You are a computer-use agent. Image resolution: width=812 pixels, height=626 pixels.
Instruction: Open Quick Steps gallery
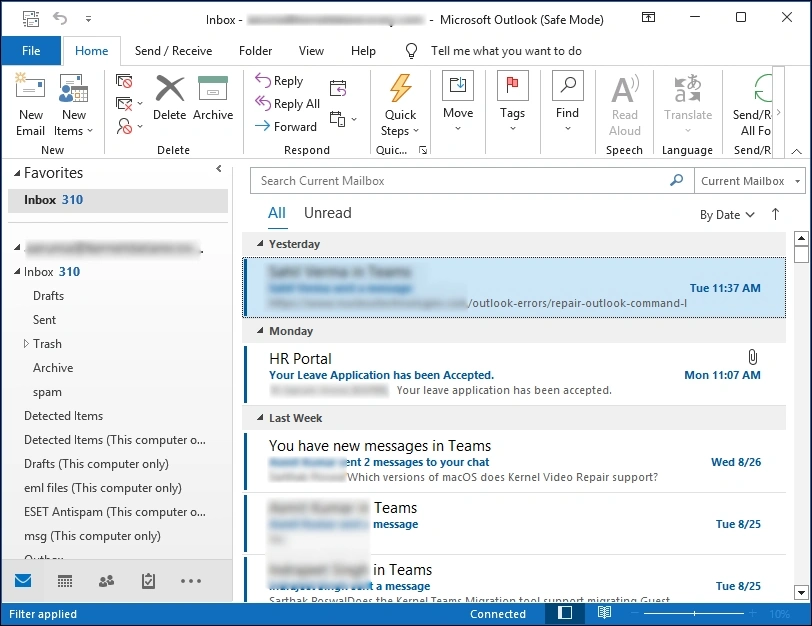[x=400, y=105]
